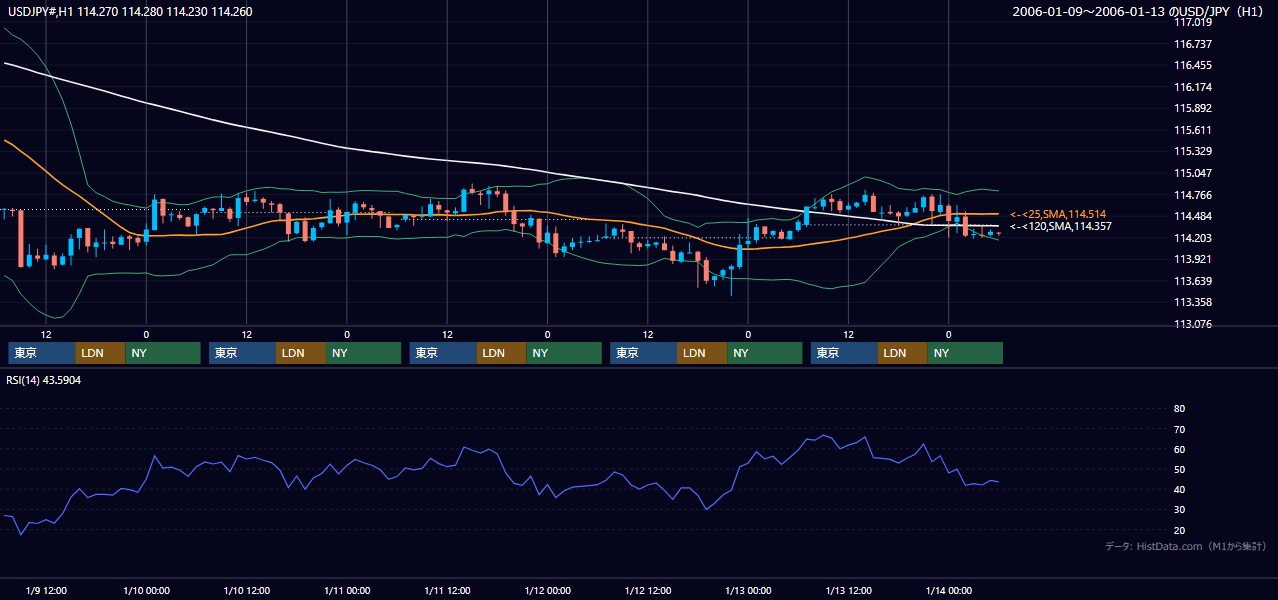Click the NY session block for 1/13
Screen dimensions: 1278x600
click(966, 353)
